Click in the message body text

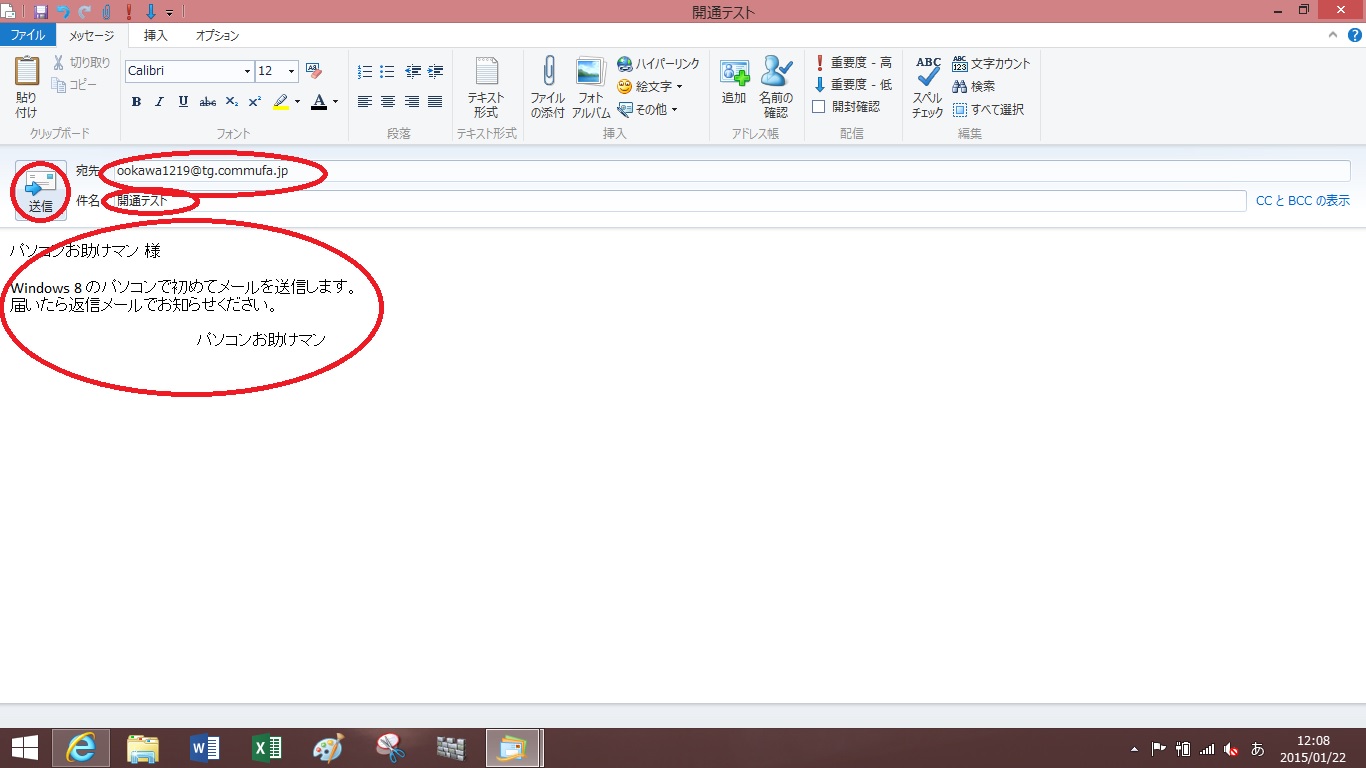pos(184,295)
